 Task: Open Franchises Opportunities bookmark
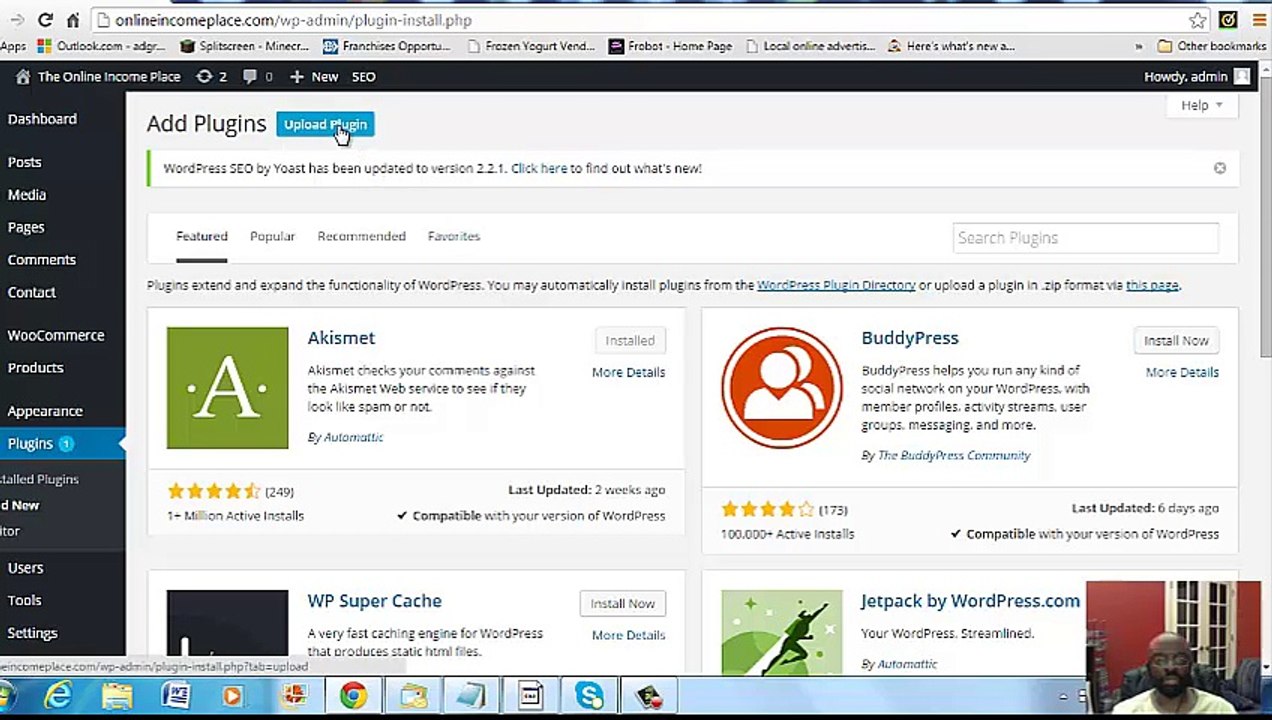pyautogui.click(x=387, y=46)
